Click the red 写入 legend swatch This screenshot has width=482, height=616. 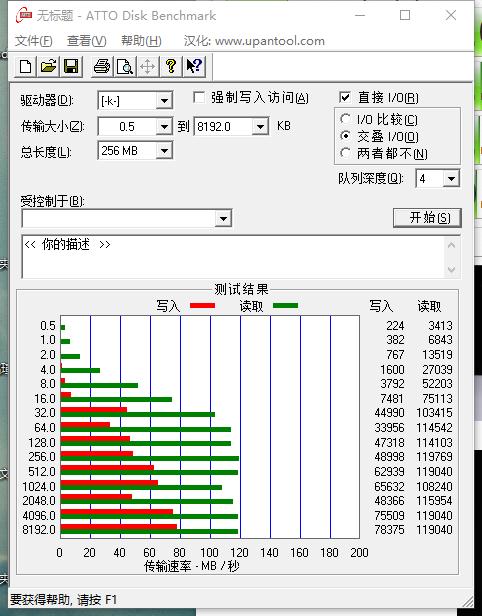click(202, 306)
